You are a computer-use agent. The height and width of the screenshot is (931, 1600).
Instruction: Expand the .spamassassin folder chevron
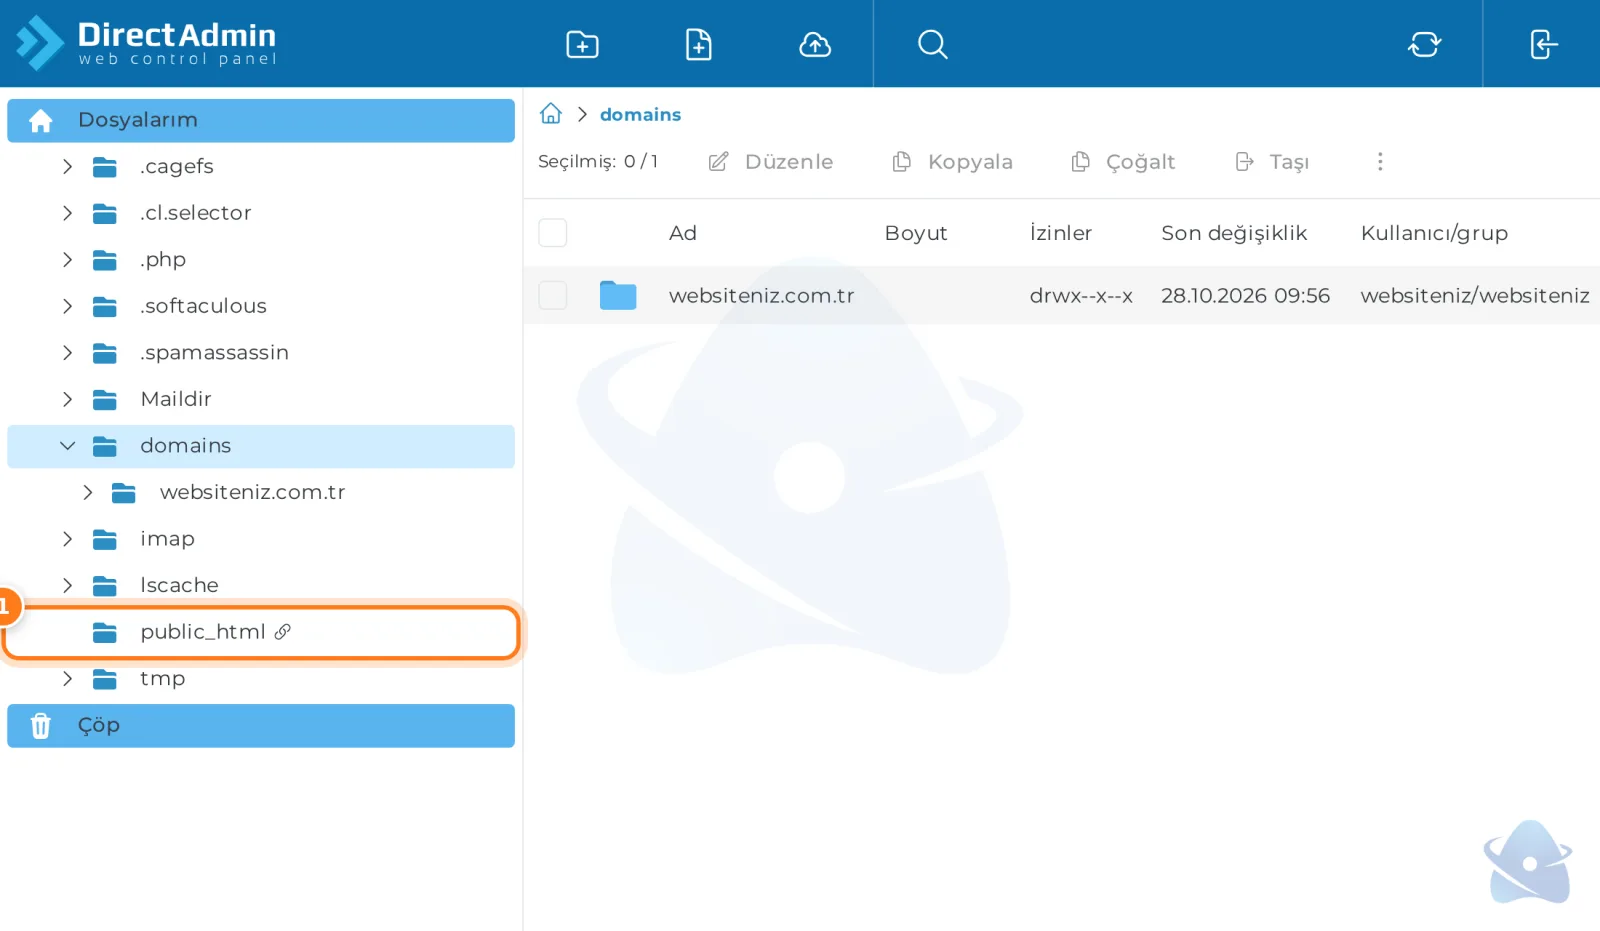click(x=67, y=352)
